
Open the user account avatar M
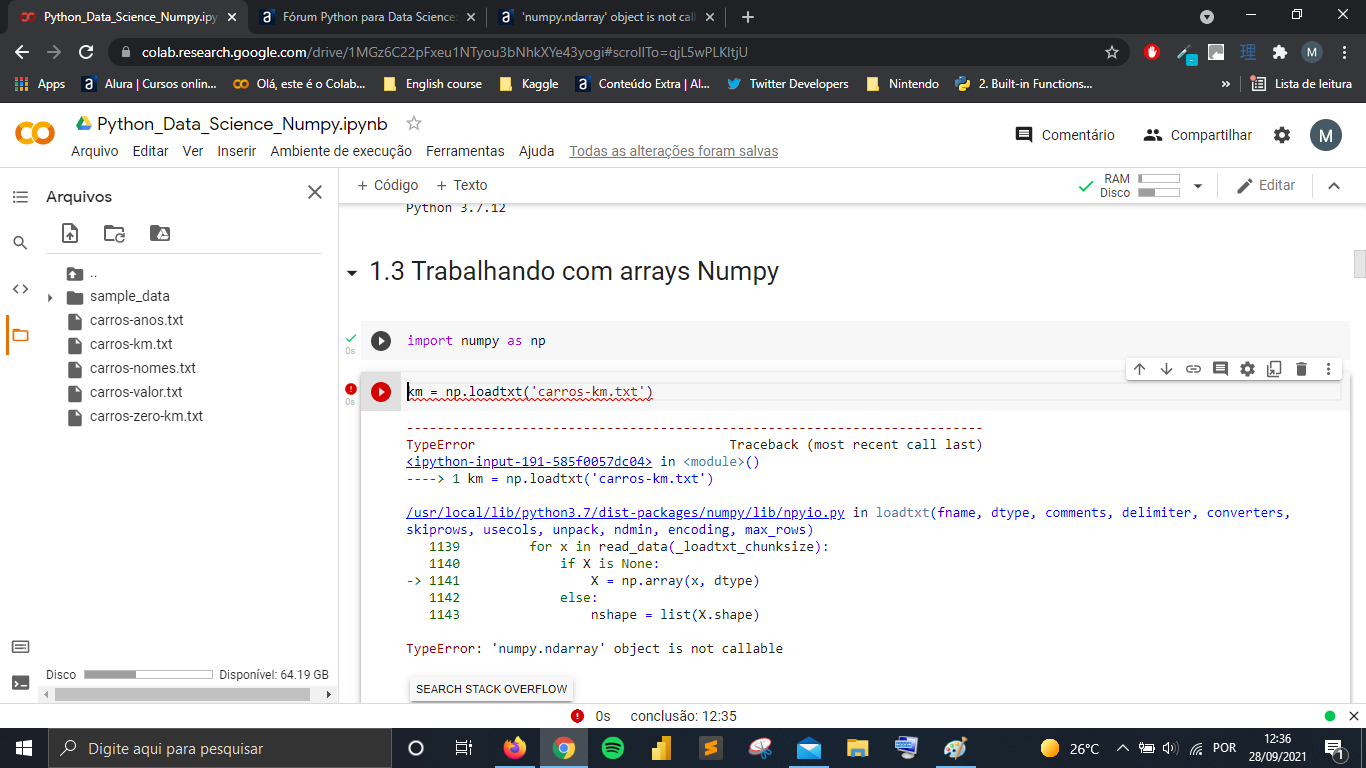pos(1326,135)
